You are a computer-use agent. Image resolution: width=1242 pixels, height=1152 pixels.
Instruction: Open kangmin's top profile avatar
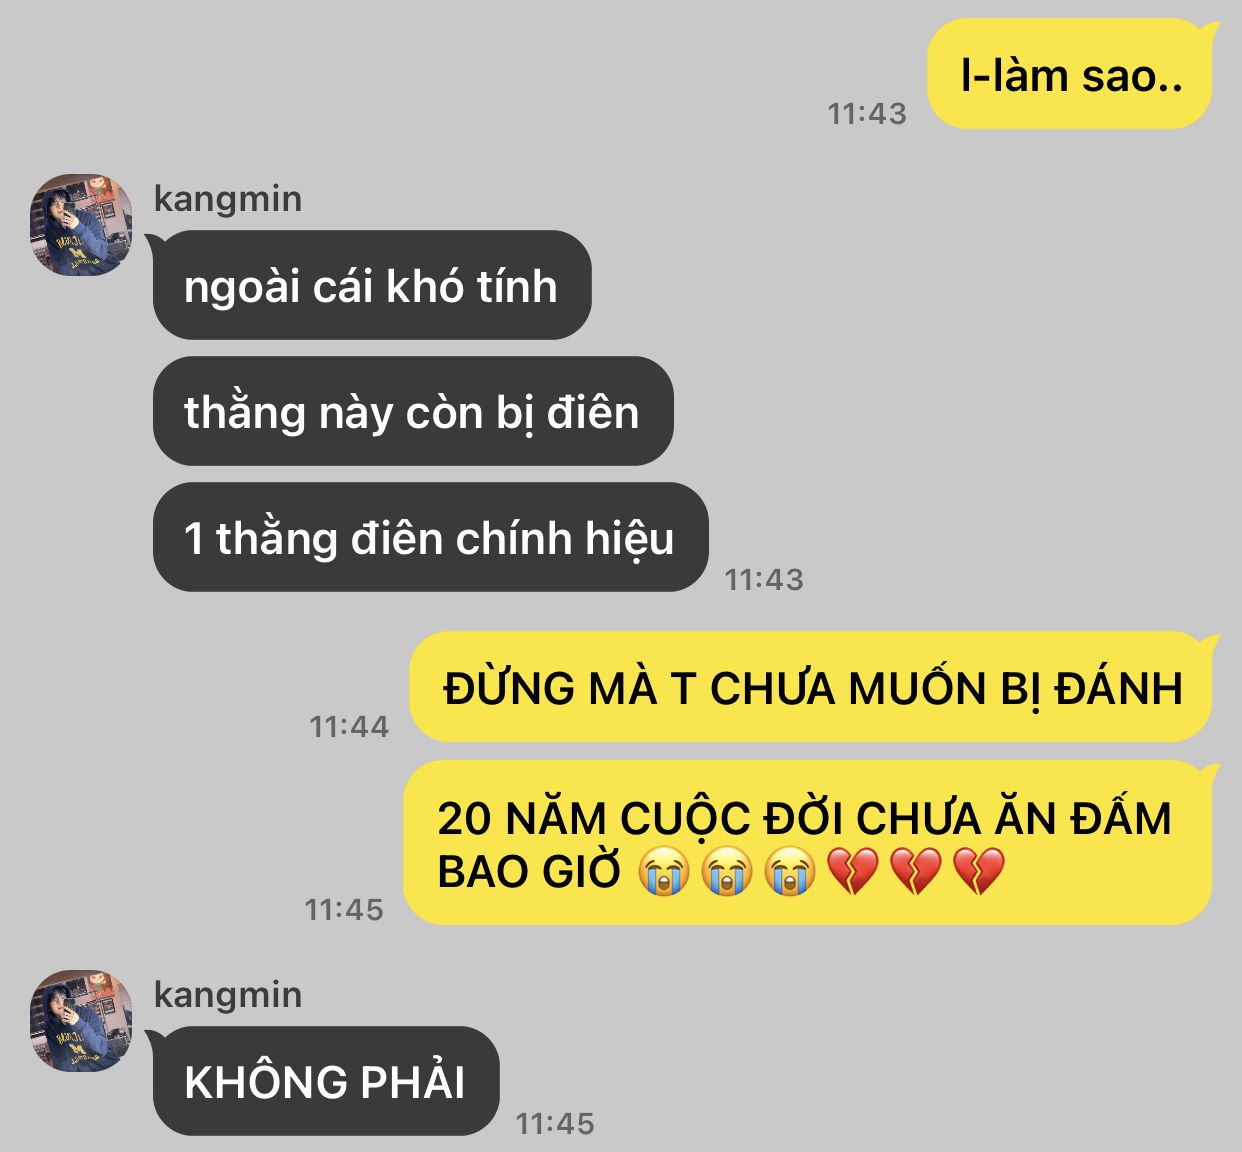(x=81, y=225)
